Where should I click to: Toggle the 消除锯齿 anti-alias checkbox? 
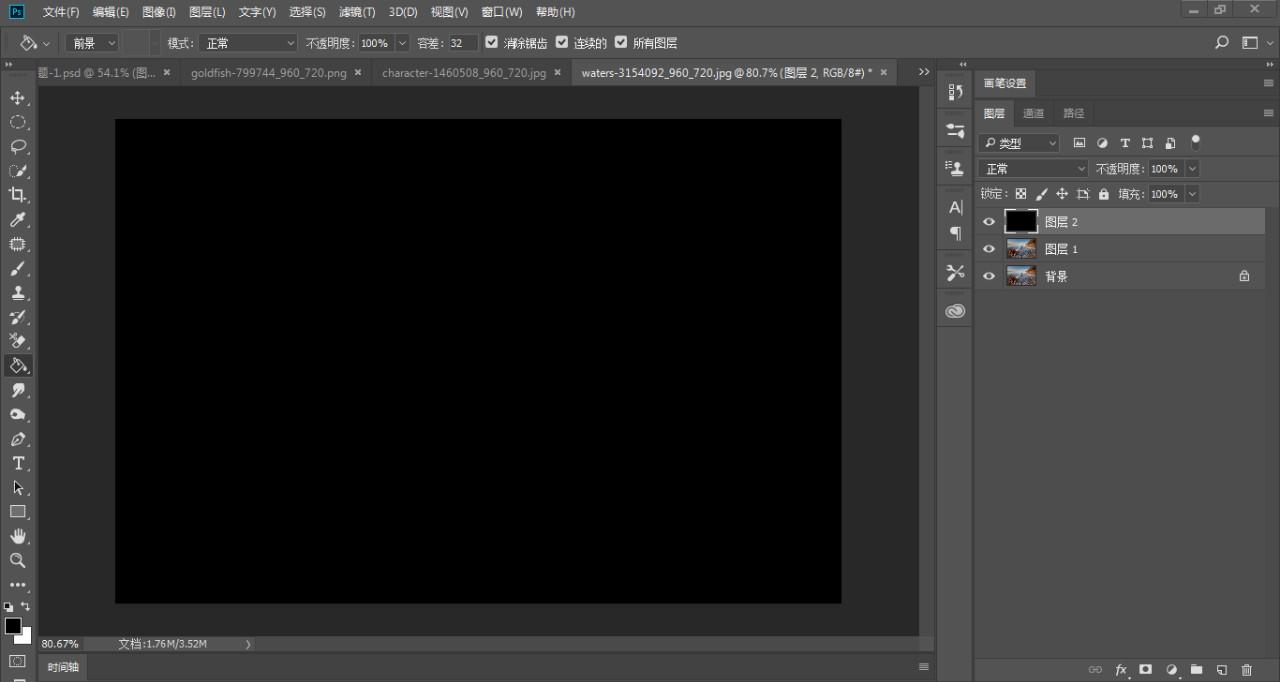(x=491, y=43)
